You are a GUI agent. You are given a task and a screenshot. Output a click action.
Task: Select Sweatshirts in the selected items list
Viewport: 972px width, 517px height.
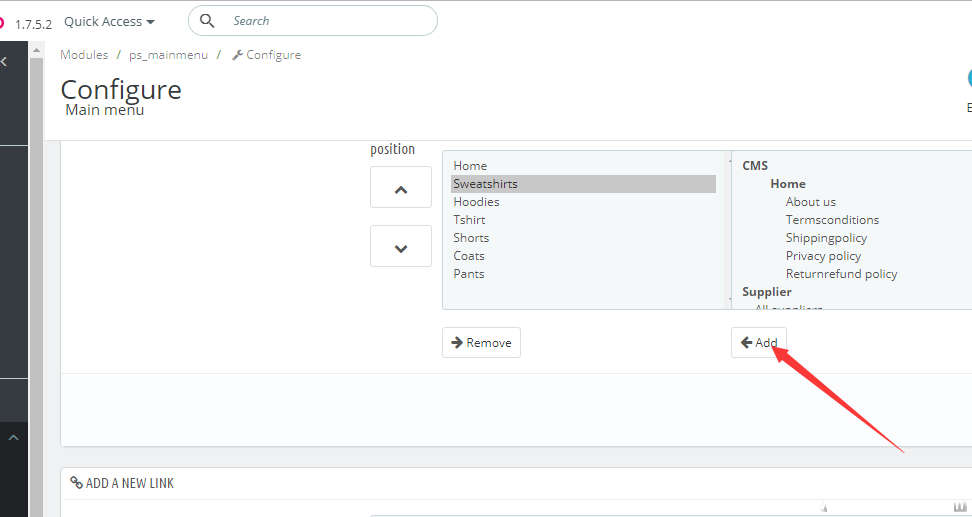[x=583, y=183]
